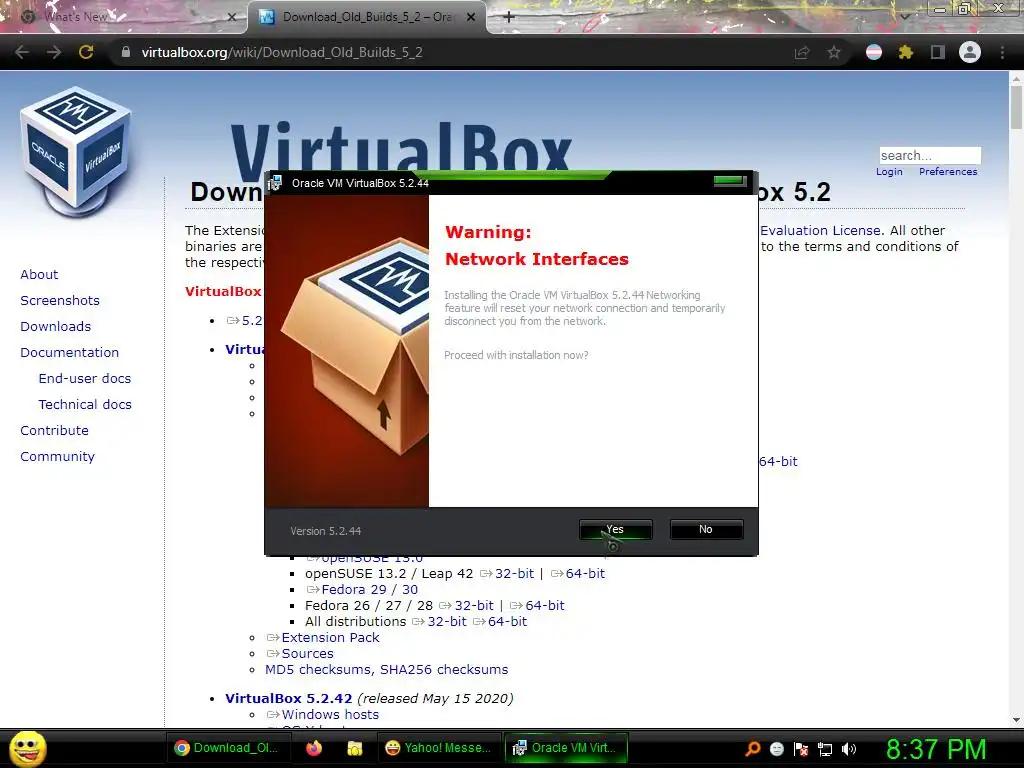Open the network tray icon
The width and height of the screenshot is (1024, 768).
tap(825, 749)
